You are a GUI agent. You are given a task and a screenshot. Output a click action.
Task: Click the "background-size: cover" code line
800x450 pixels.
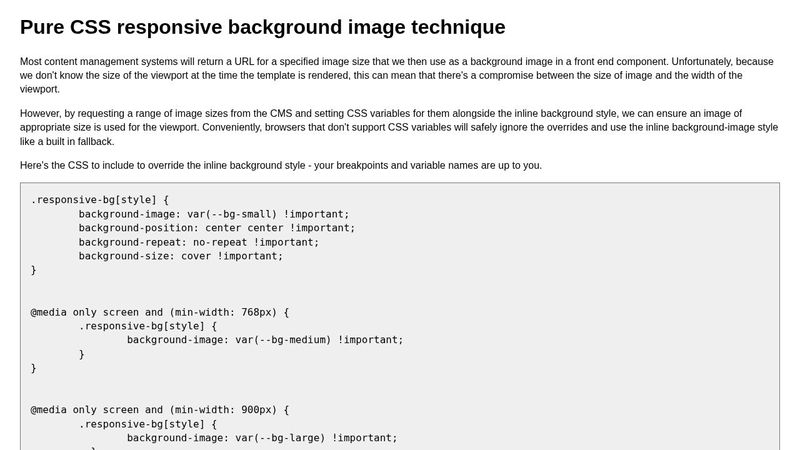181,255
